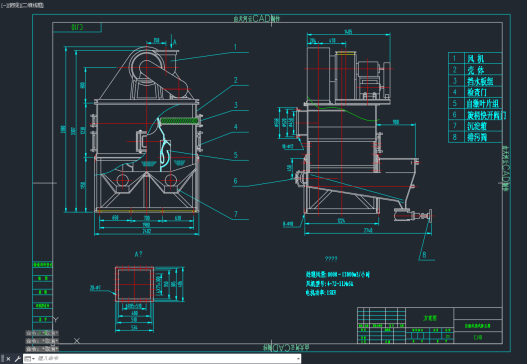
Task: Select the A section arrow label above the fan
Action: 175,42
